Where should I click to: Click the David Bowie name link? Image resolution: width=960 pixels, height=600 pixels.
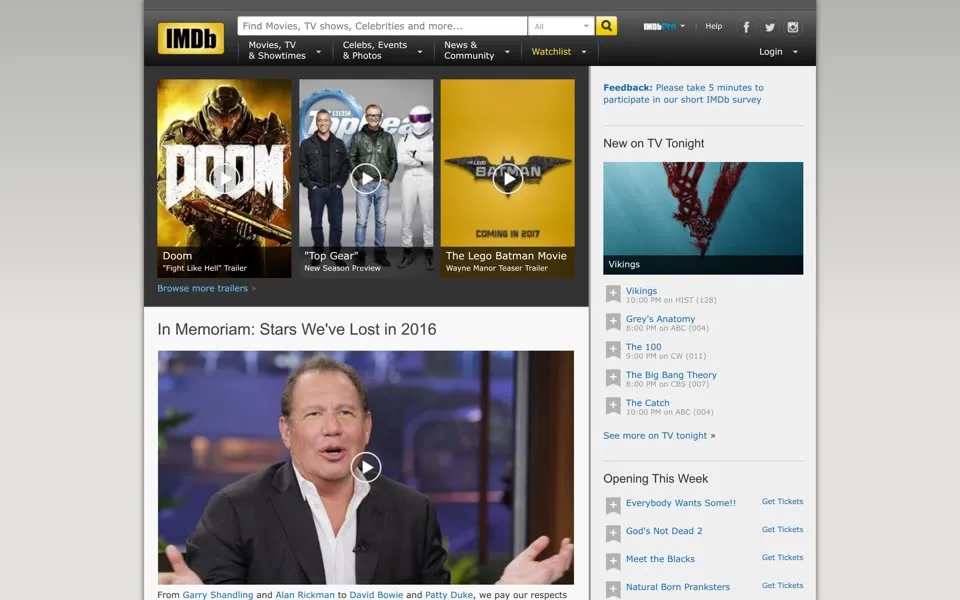376,594
